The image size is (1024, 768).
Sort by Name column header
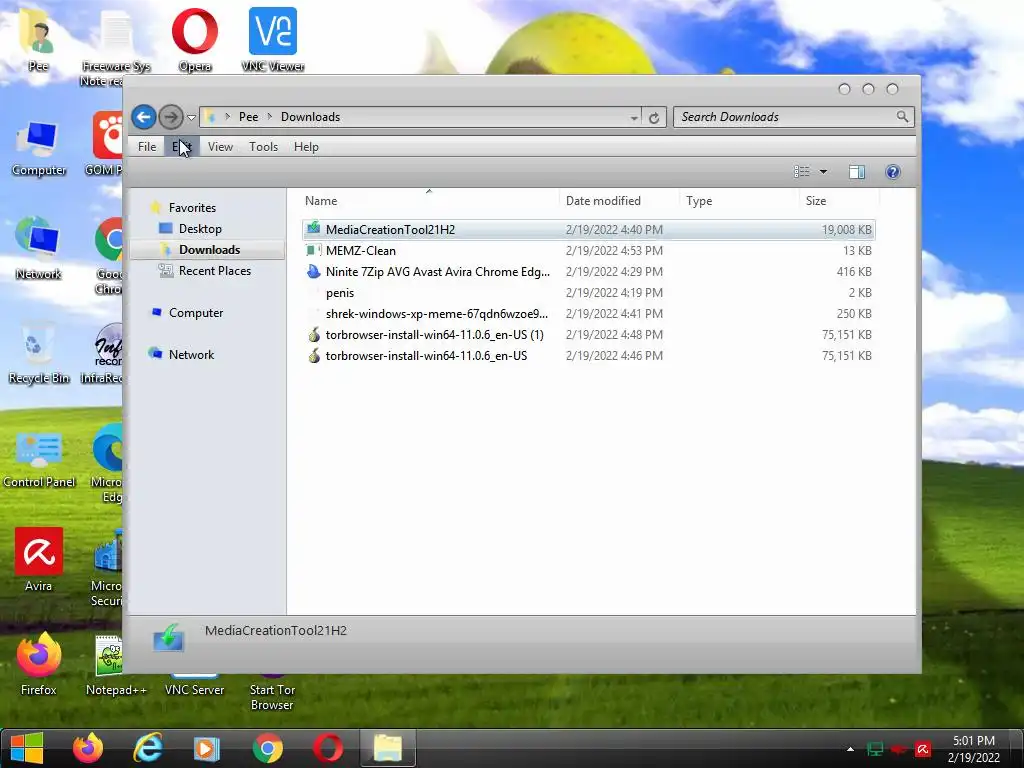tap(430, 201)
